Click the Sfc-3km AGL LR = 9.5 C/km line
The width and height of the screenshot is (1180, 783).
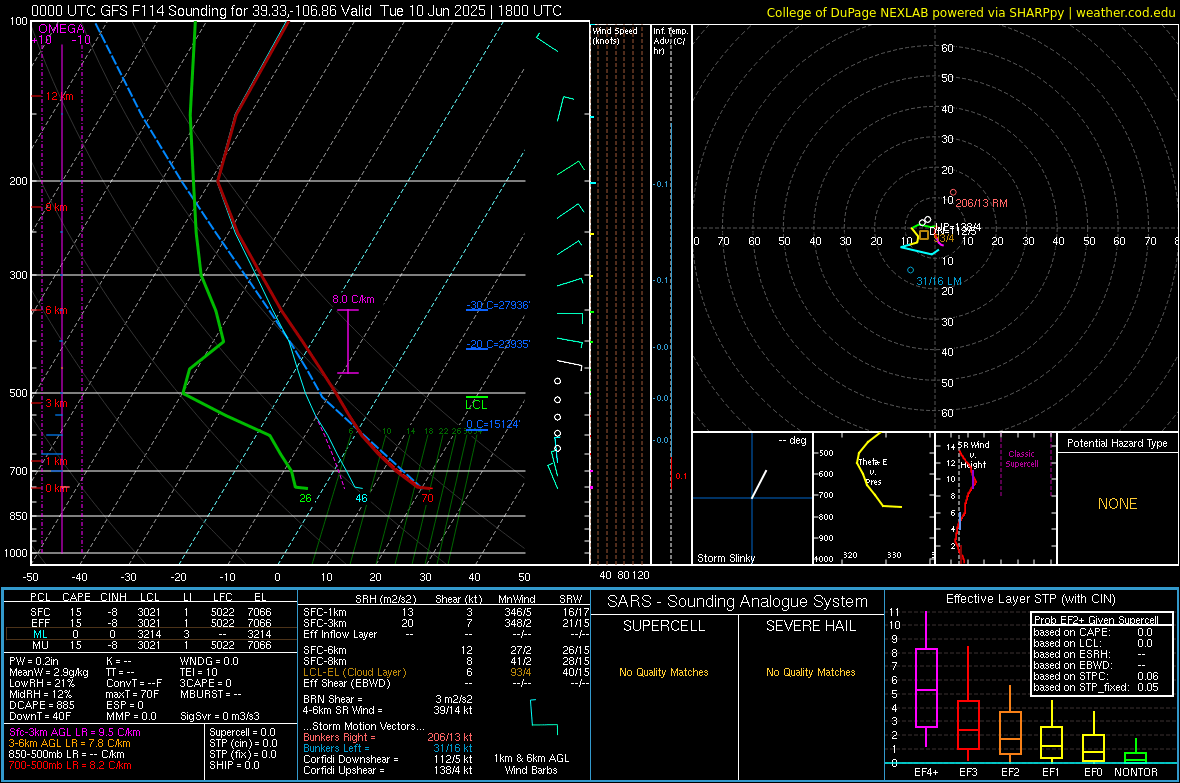pyautogui.click(x=75, y=732)
